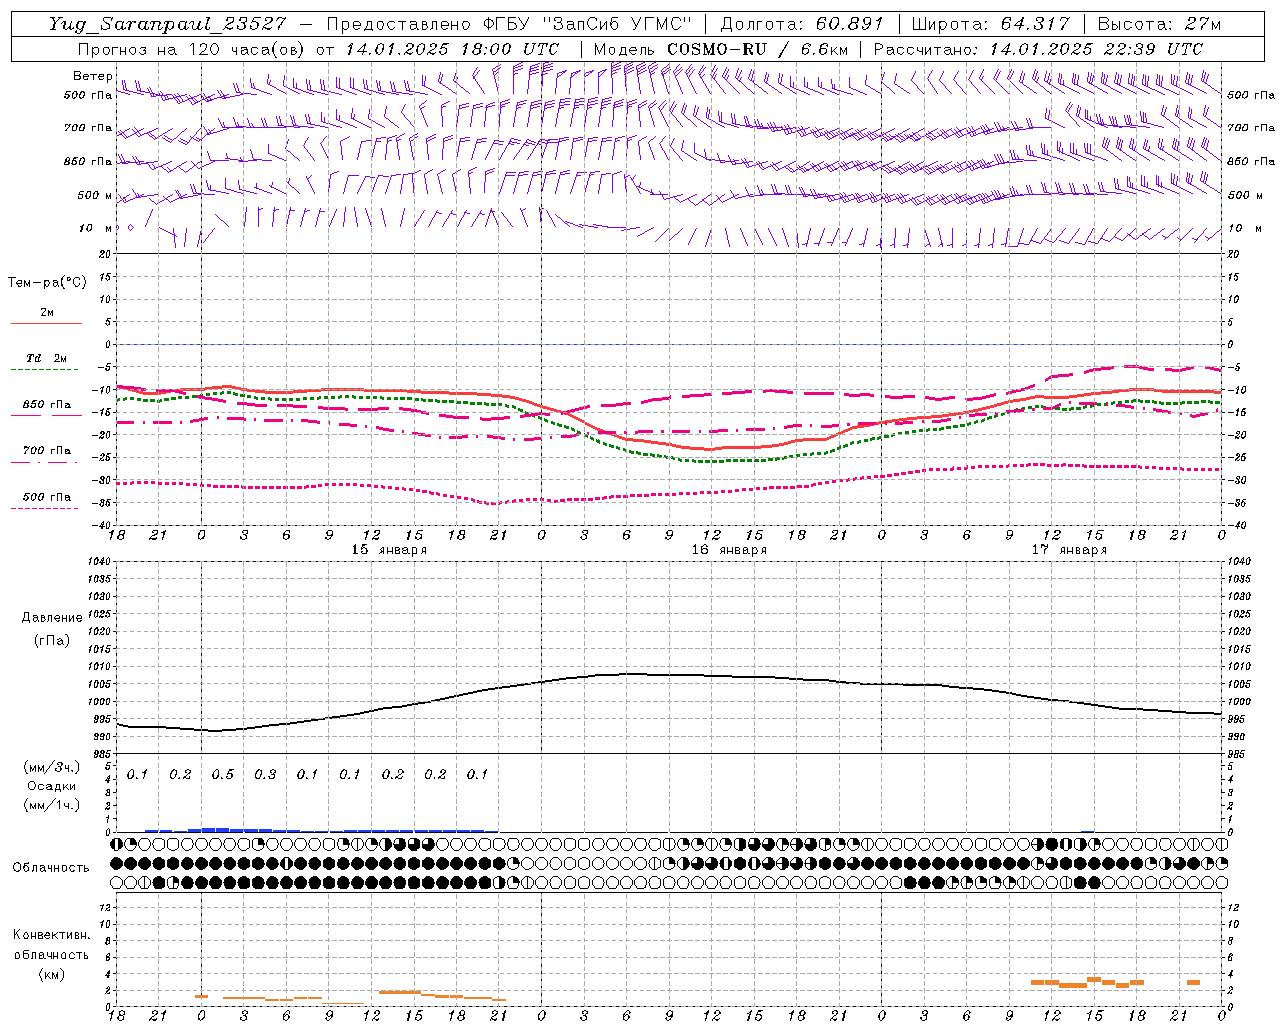Click the Облачность cloud cover label
Screen dimensions: 1280x1024
pyautogui.click(x=51, y=867)
